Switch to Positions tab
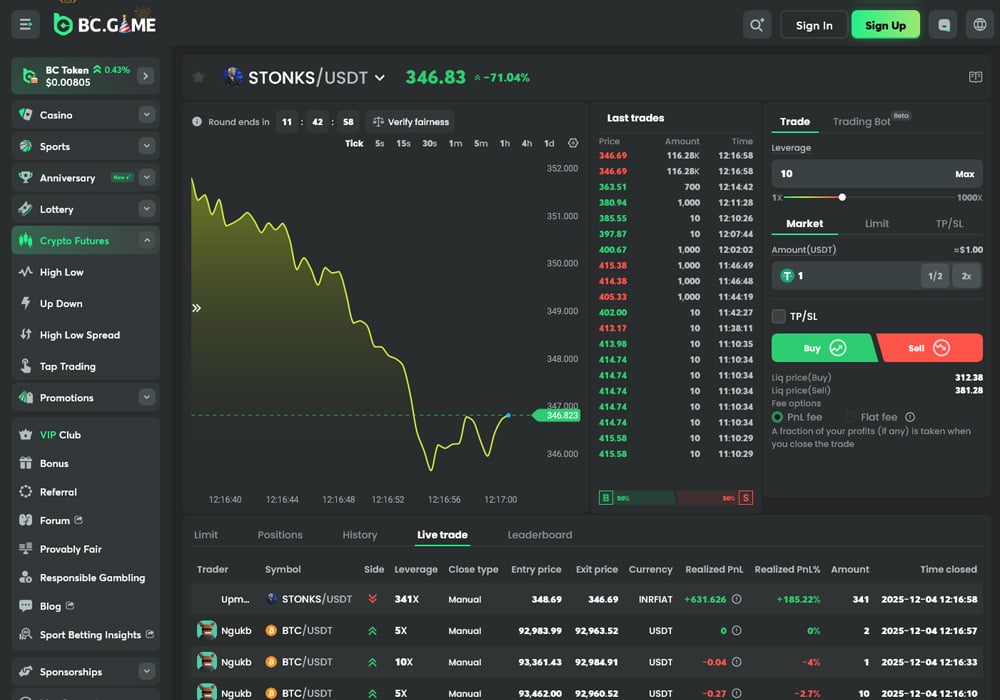Image resolution: width=1000 pixels, height=700 pixels. click(x=280, y=535)
